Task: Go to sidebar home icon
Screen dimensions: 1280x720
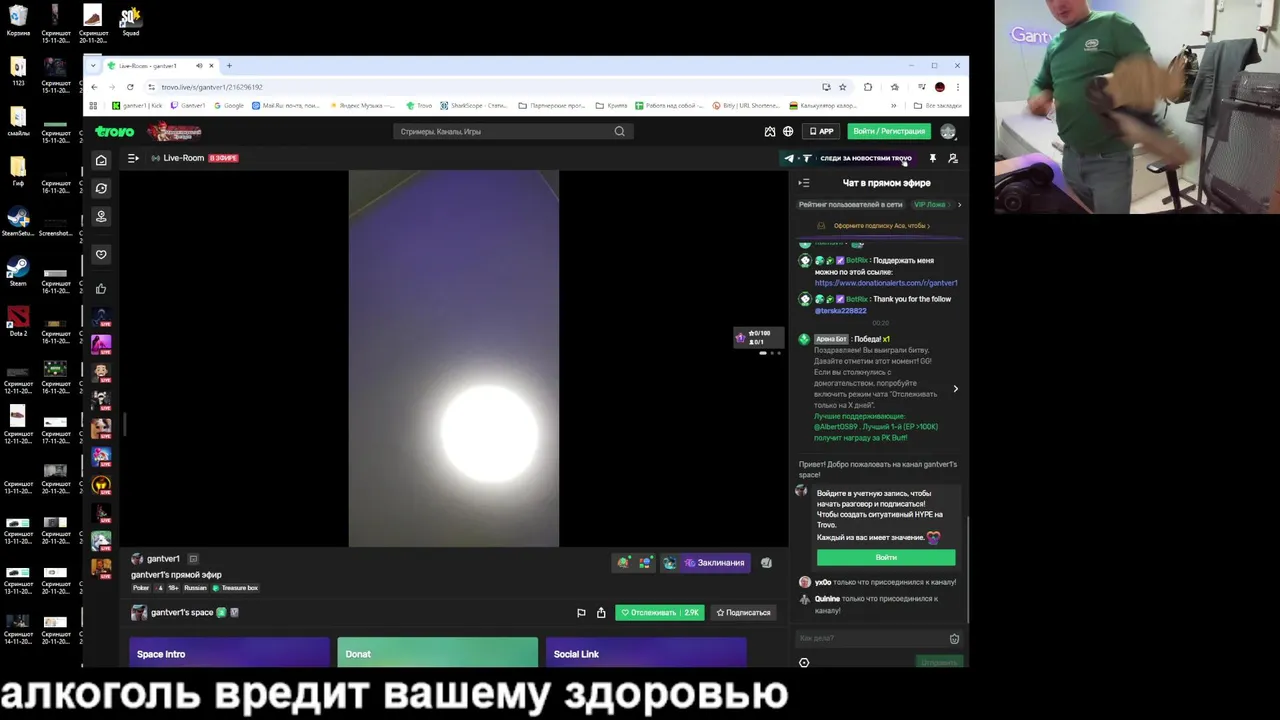Action: [x=101, y=160]
